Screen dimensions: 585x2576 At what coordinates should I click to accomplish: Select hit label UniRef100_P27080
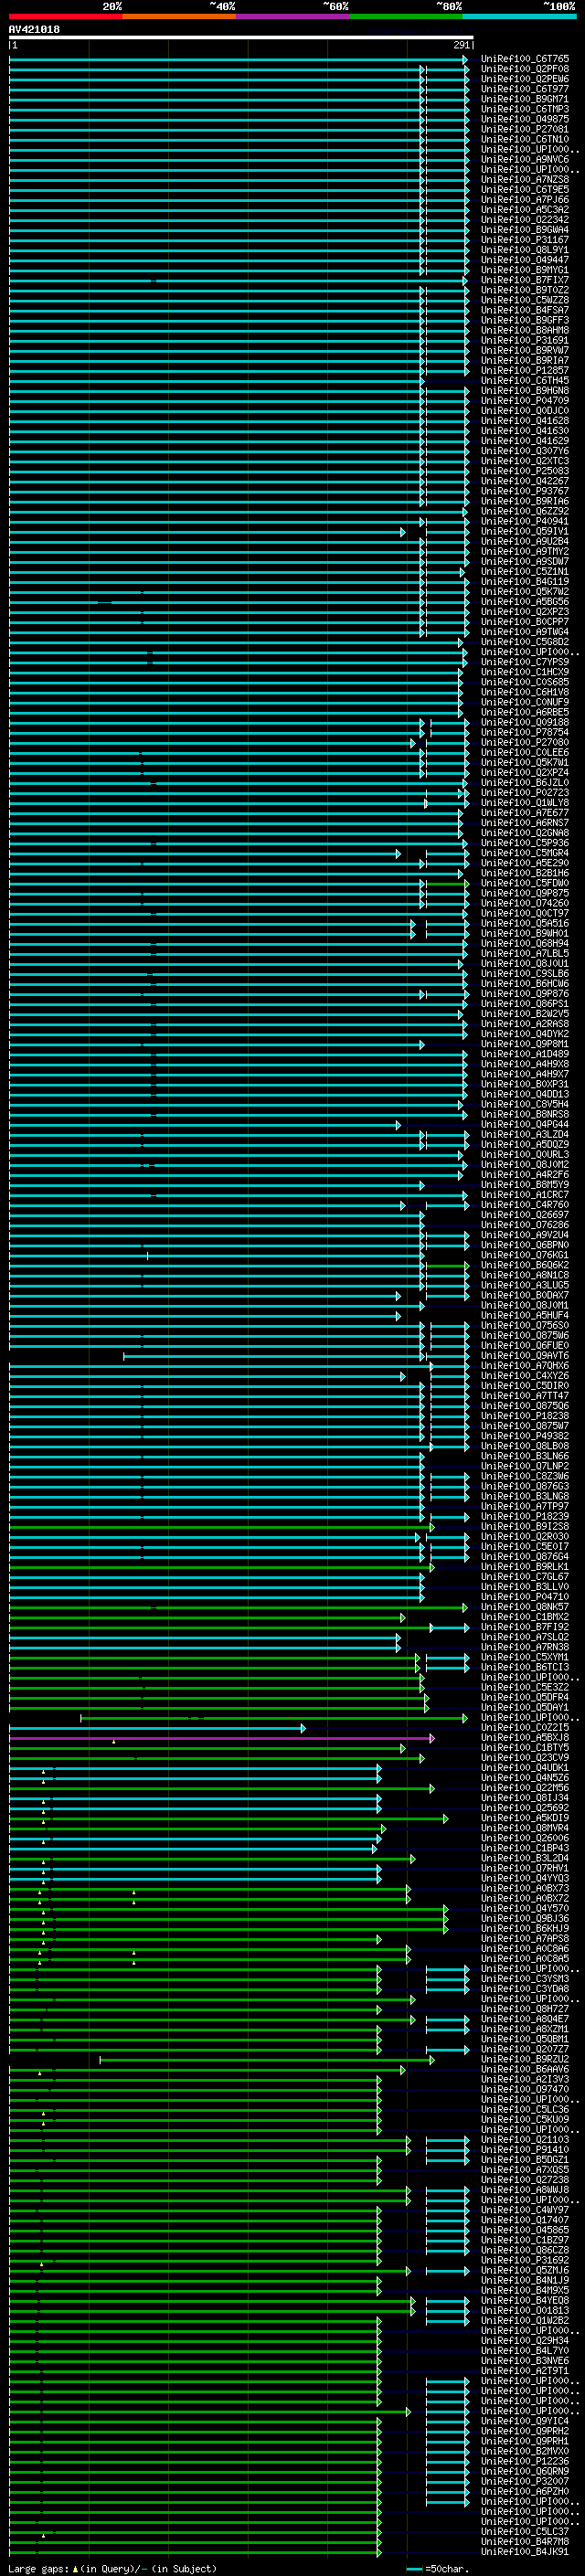click(x=525, y=742)
